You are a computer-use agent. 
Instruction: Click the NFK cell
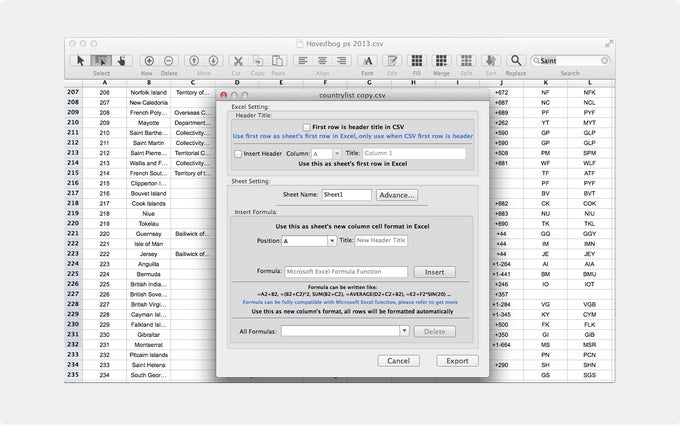pyautogui.click(x=589, y=92)
